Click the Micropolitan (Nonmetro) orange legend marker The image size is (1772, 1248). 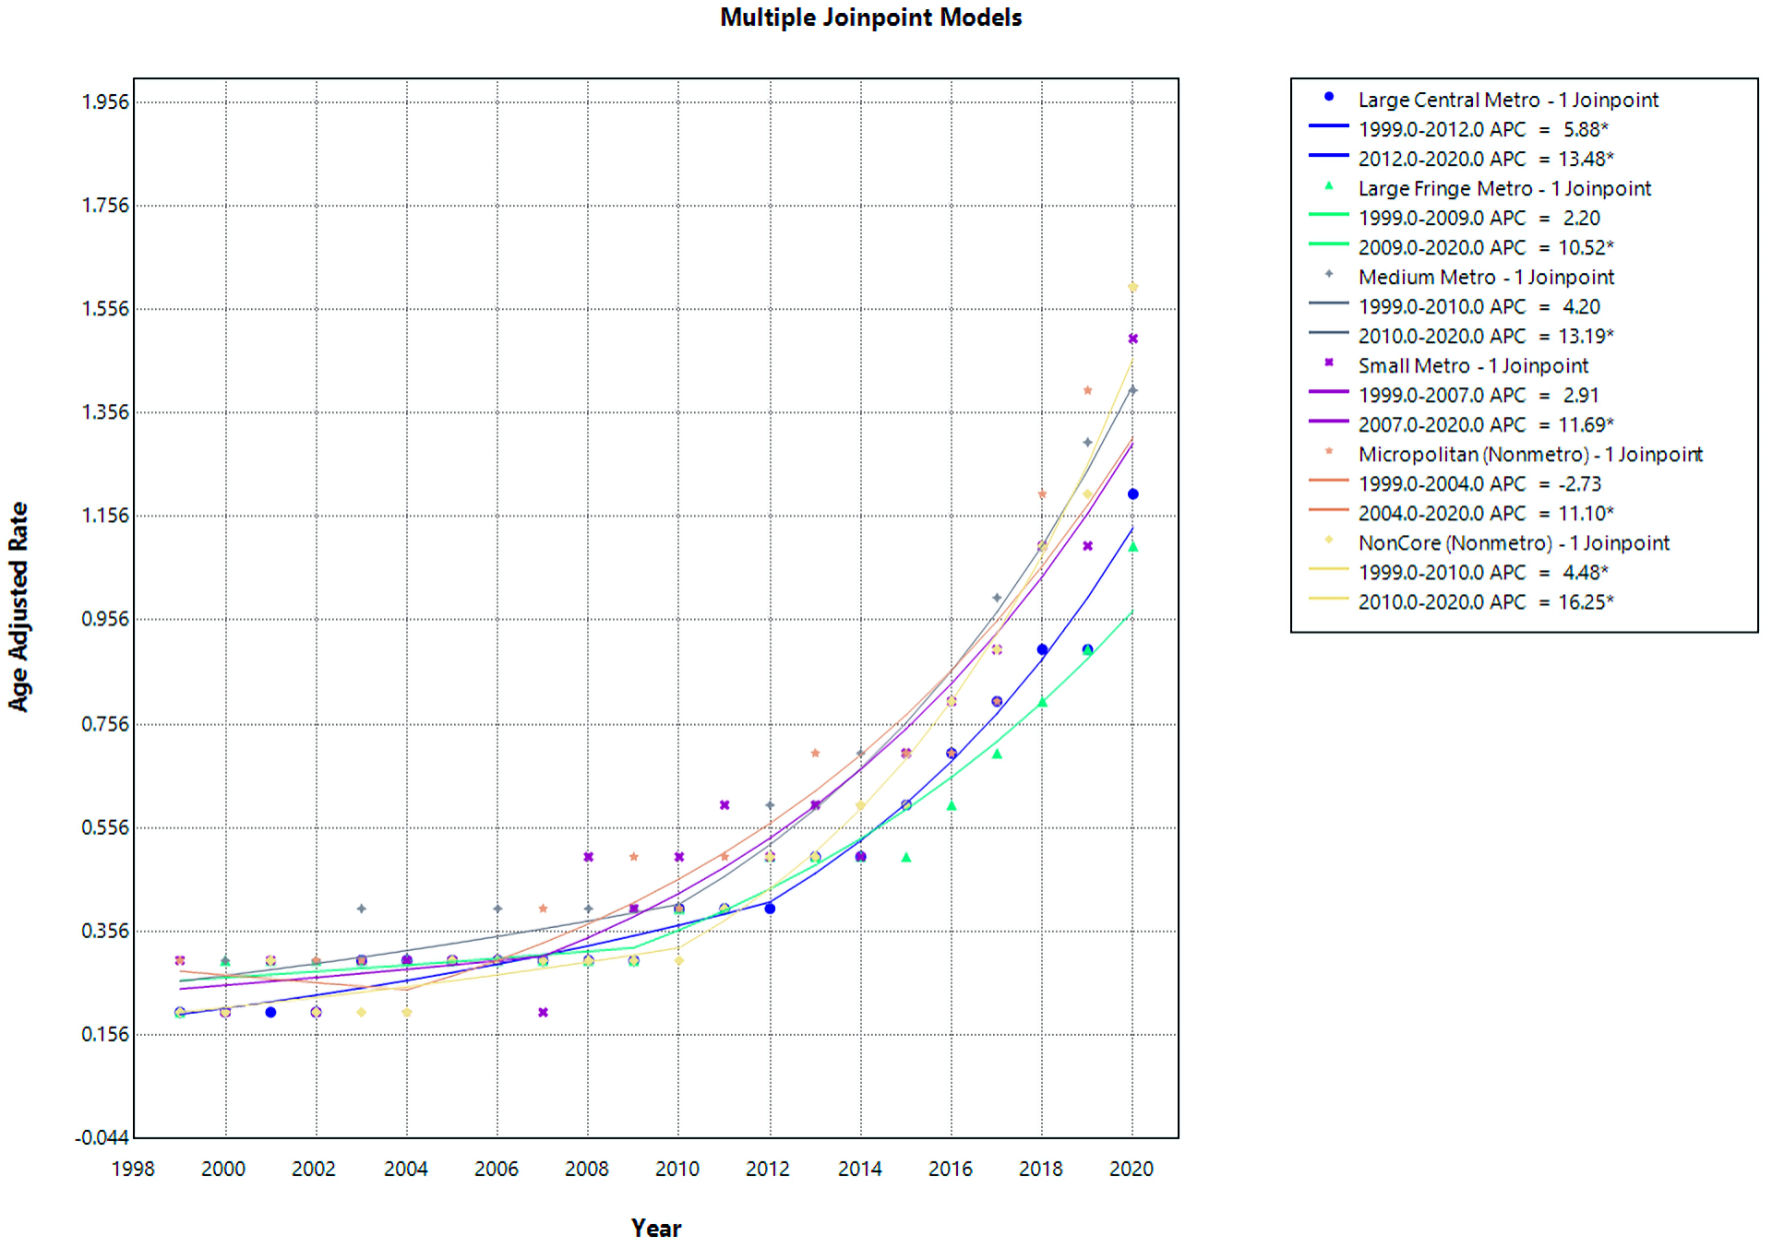[1329, 452]
